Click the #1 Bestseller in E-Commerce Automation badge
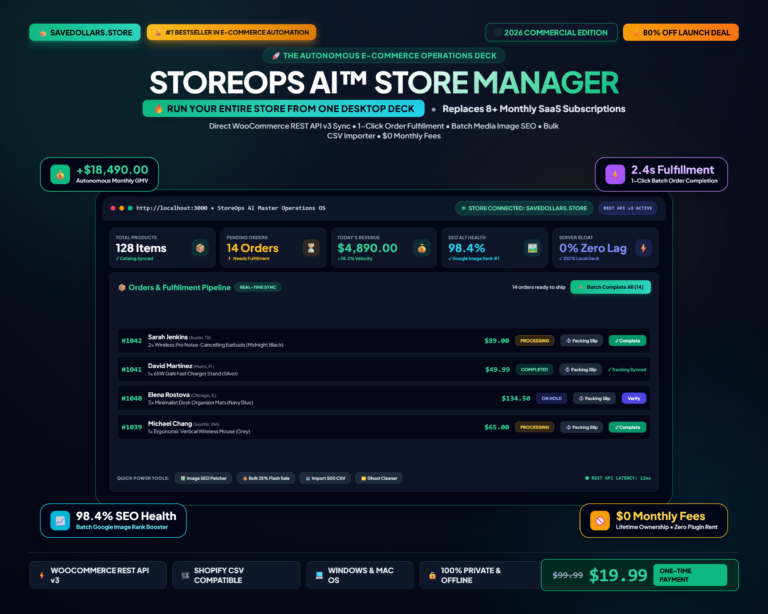768x614 pixels. (x=232, y=32)
